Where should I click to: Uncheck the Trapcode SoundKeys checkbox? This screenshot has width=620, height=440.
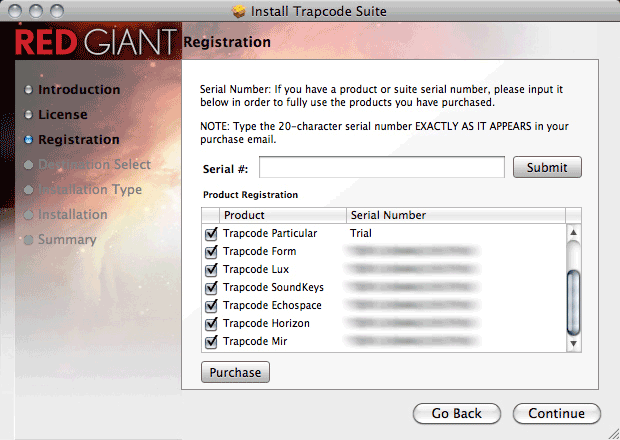[x=211, y=287]
